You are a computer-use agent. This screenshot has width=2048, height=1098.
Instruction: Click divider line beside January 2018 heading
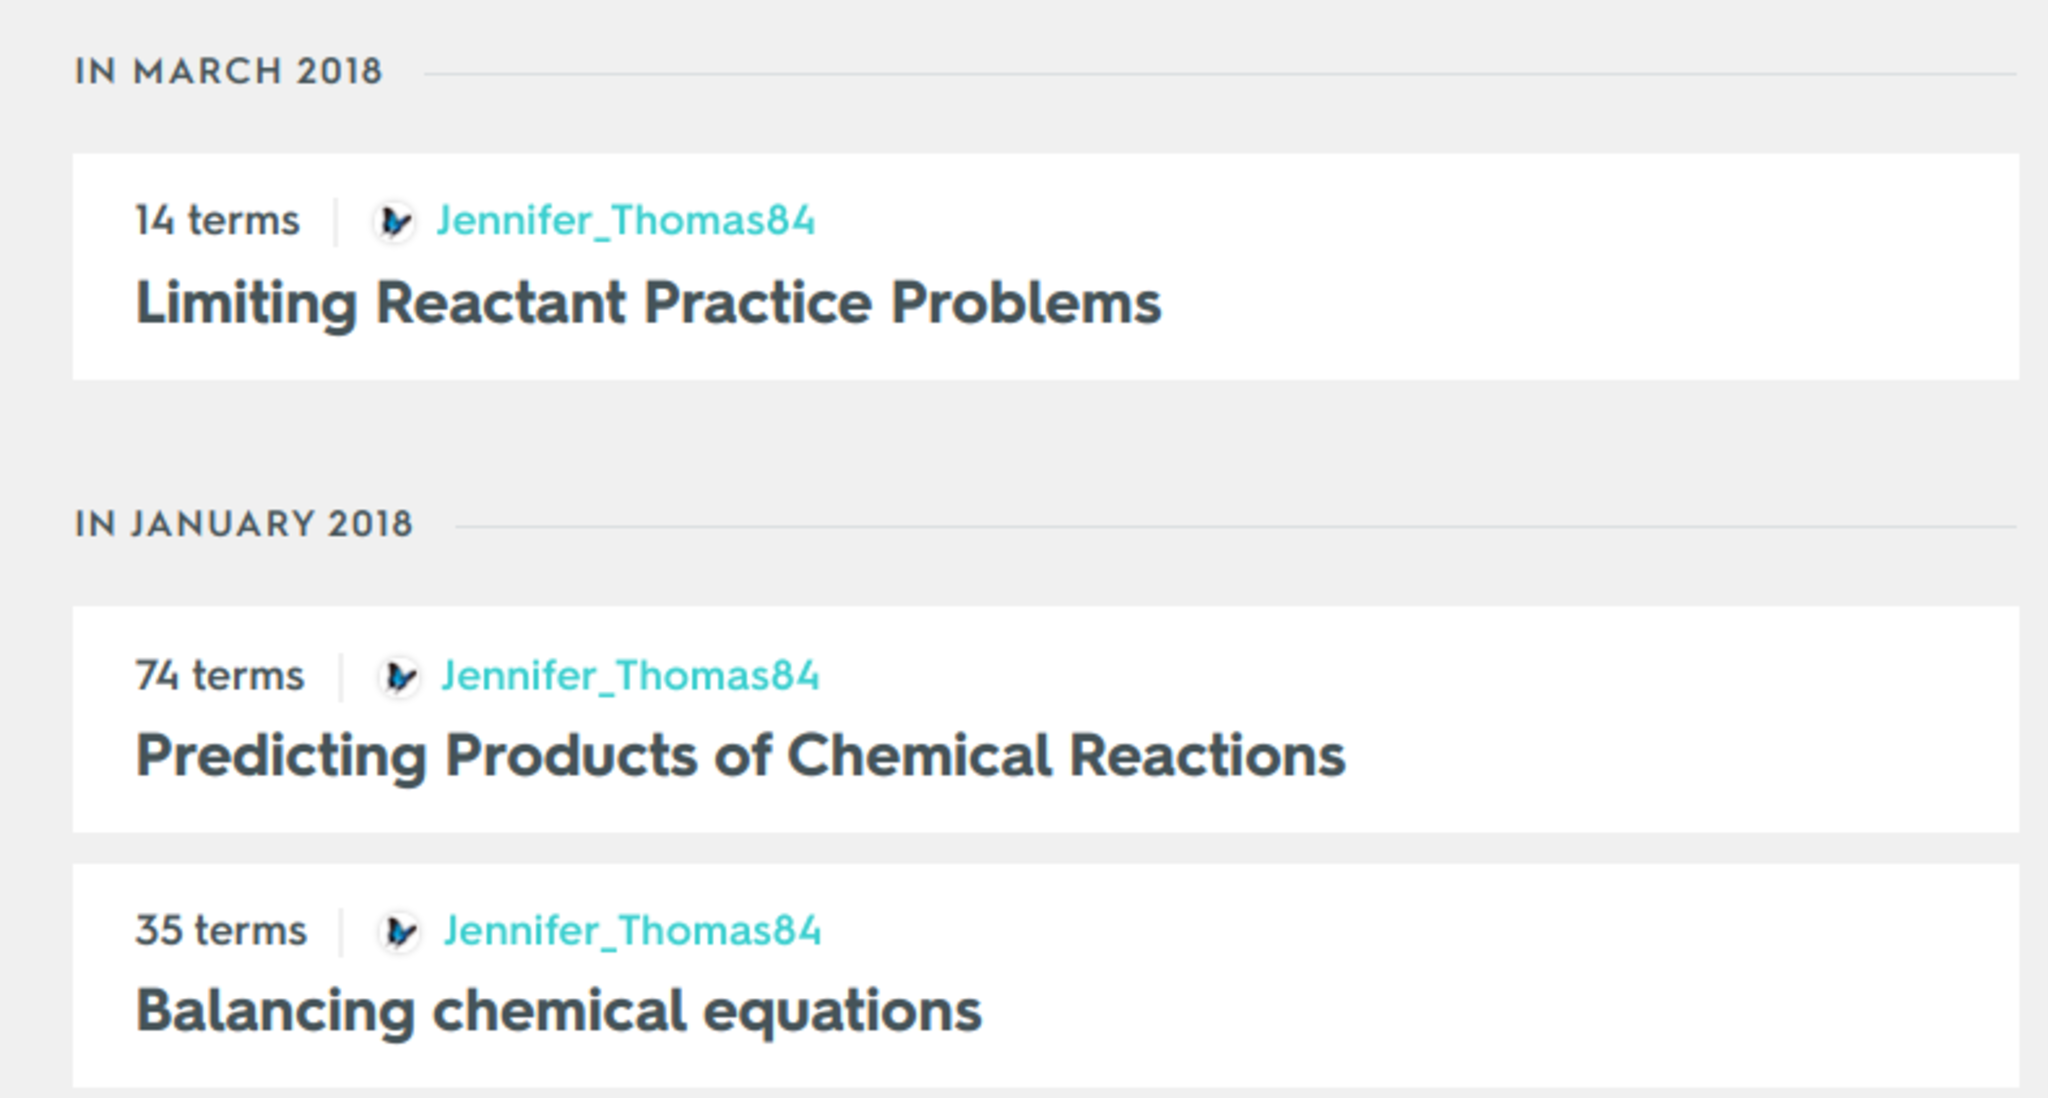click(1200, 527)
